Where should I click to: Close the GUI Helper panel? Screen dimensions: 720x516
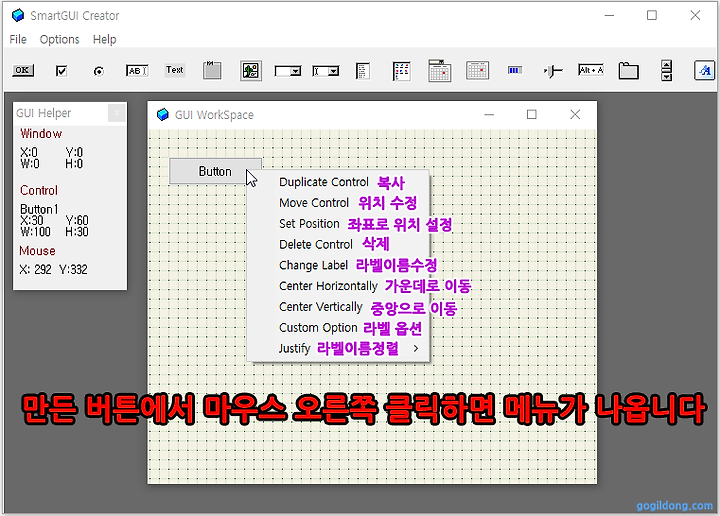pos(117,113)
